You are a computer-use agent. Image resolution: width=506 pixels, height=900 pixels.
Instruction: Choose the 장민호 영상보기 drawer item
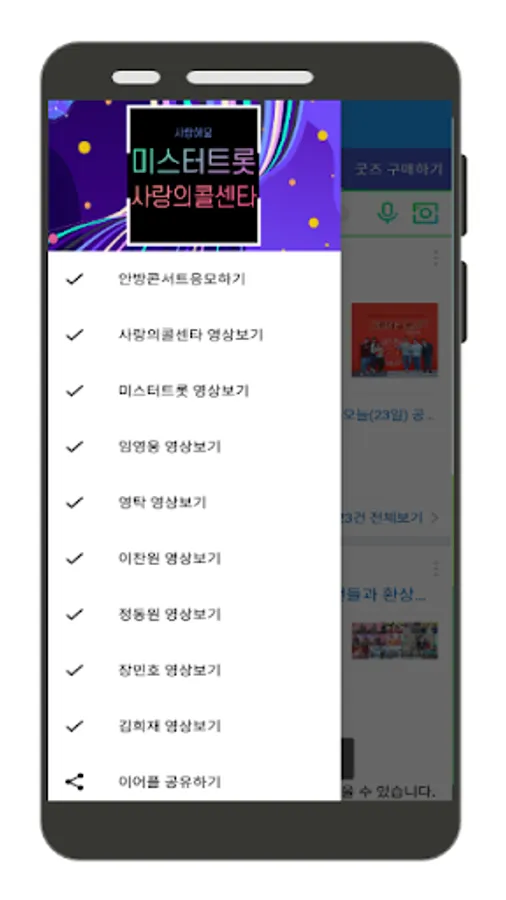194,670
